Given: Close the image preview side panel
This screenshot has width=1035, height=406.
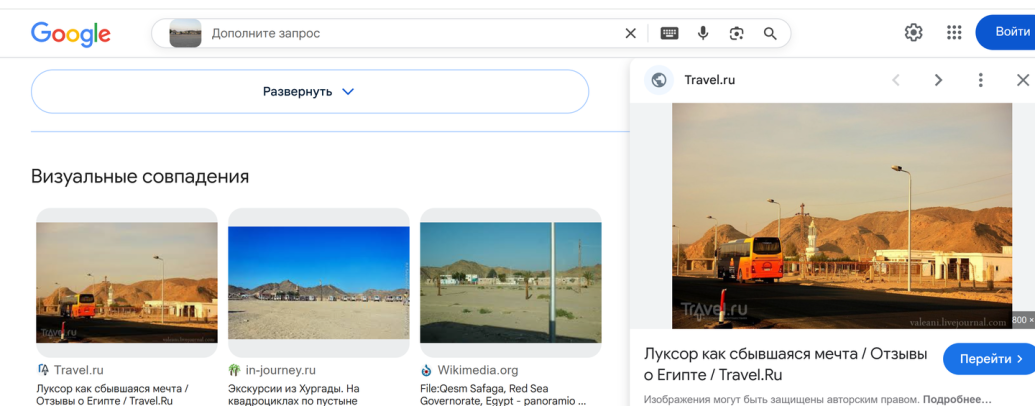Looking at the screenshot, I should 1022,81.
